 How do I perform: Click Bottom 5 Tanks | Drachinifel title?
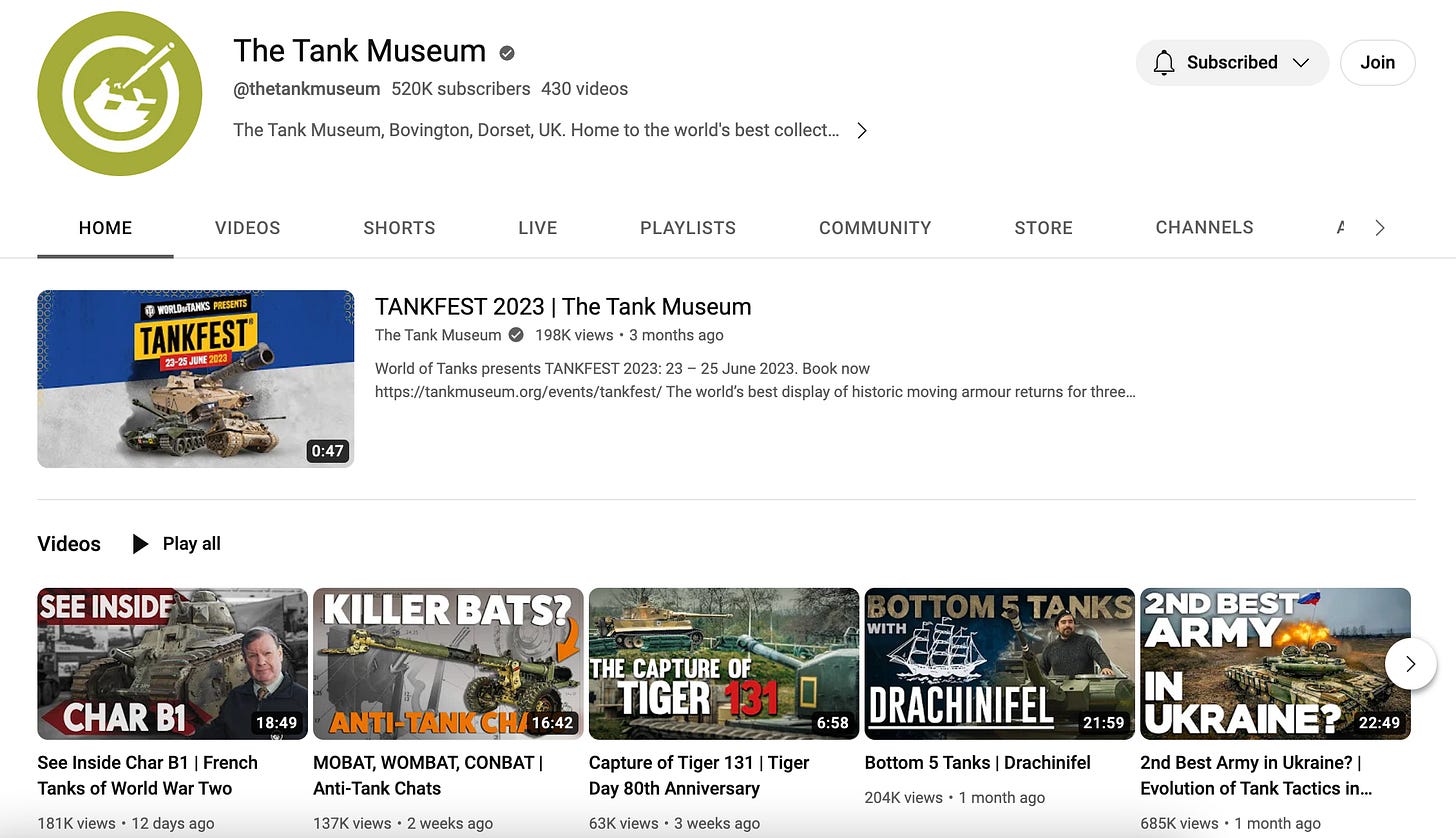pyautogui.click(x=978, y=763)
